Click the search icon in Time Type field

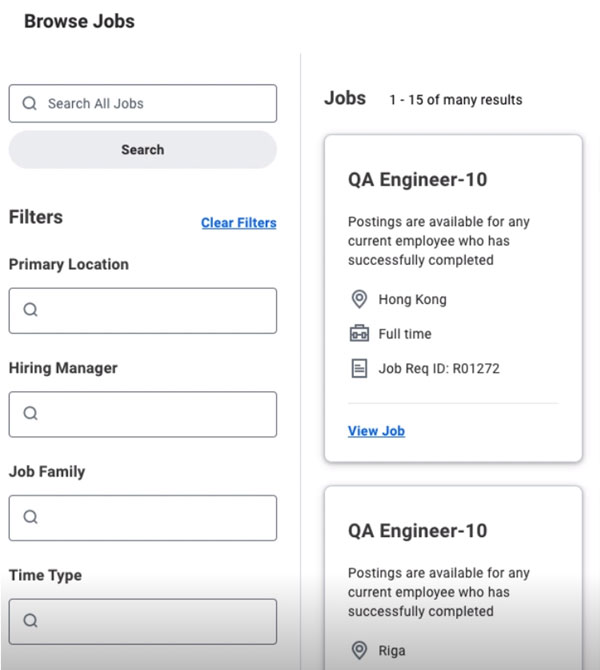(30, 621)
